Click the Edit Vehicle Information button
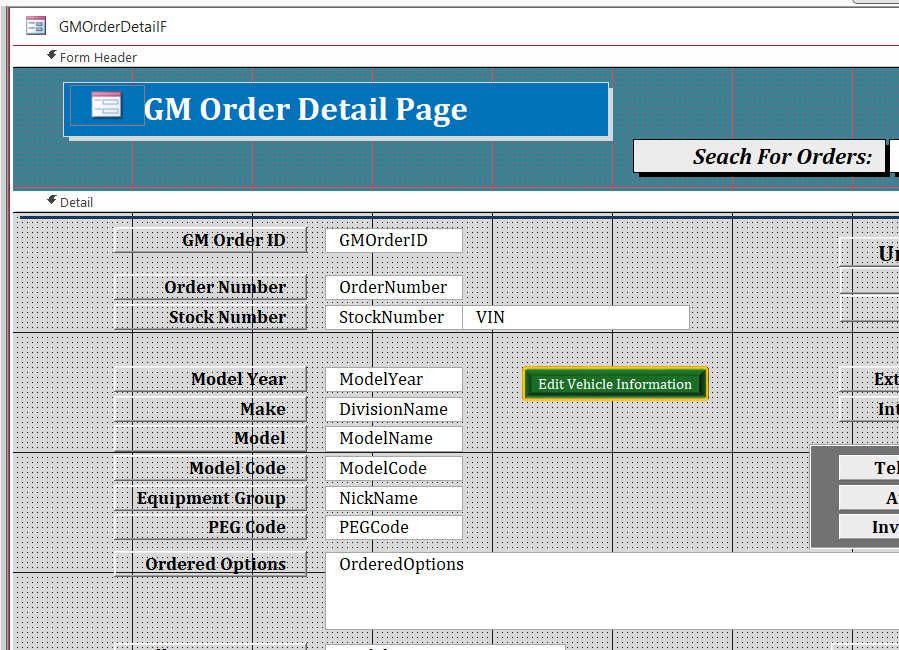 point(614,384)
